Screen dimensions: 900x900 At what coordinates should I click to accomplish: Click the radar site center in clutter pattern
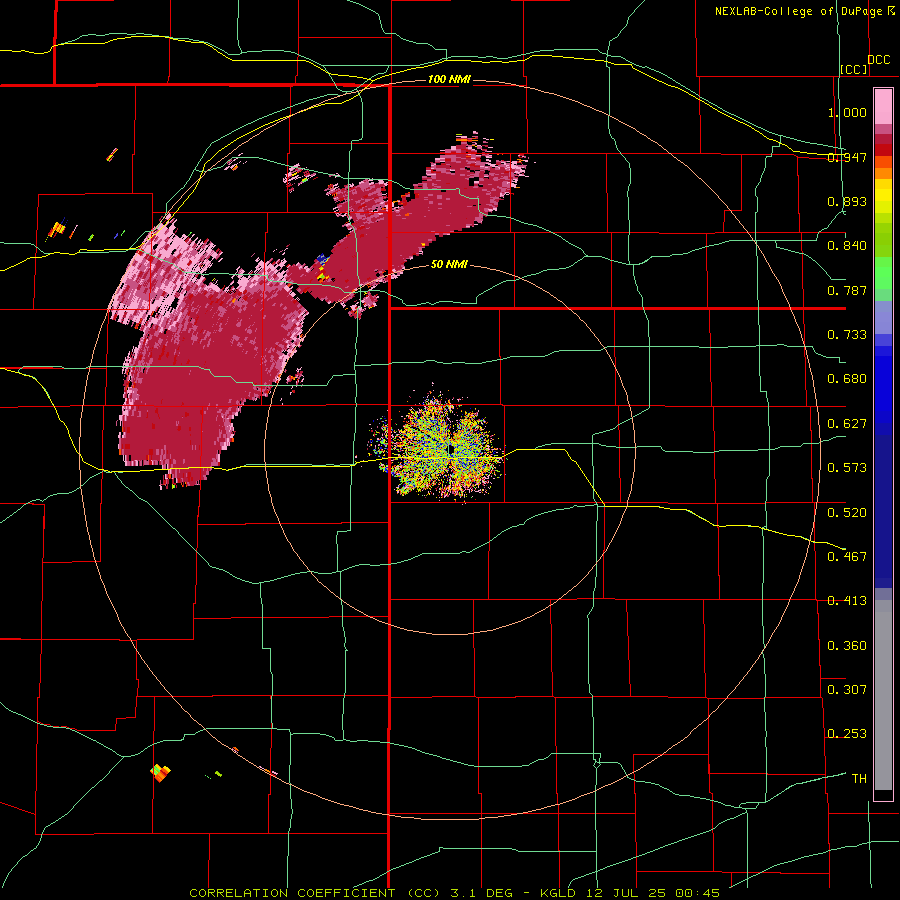[451, 449]
